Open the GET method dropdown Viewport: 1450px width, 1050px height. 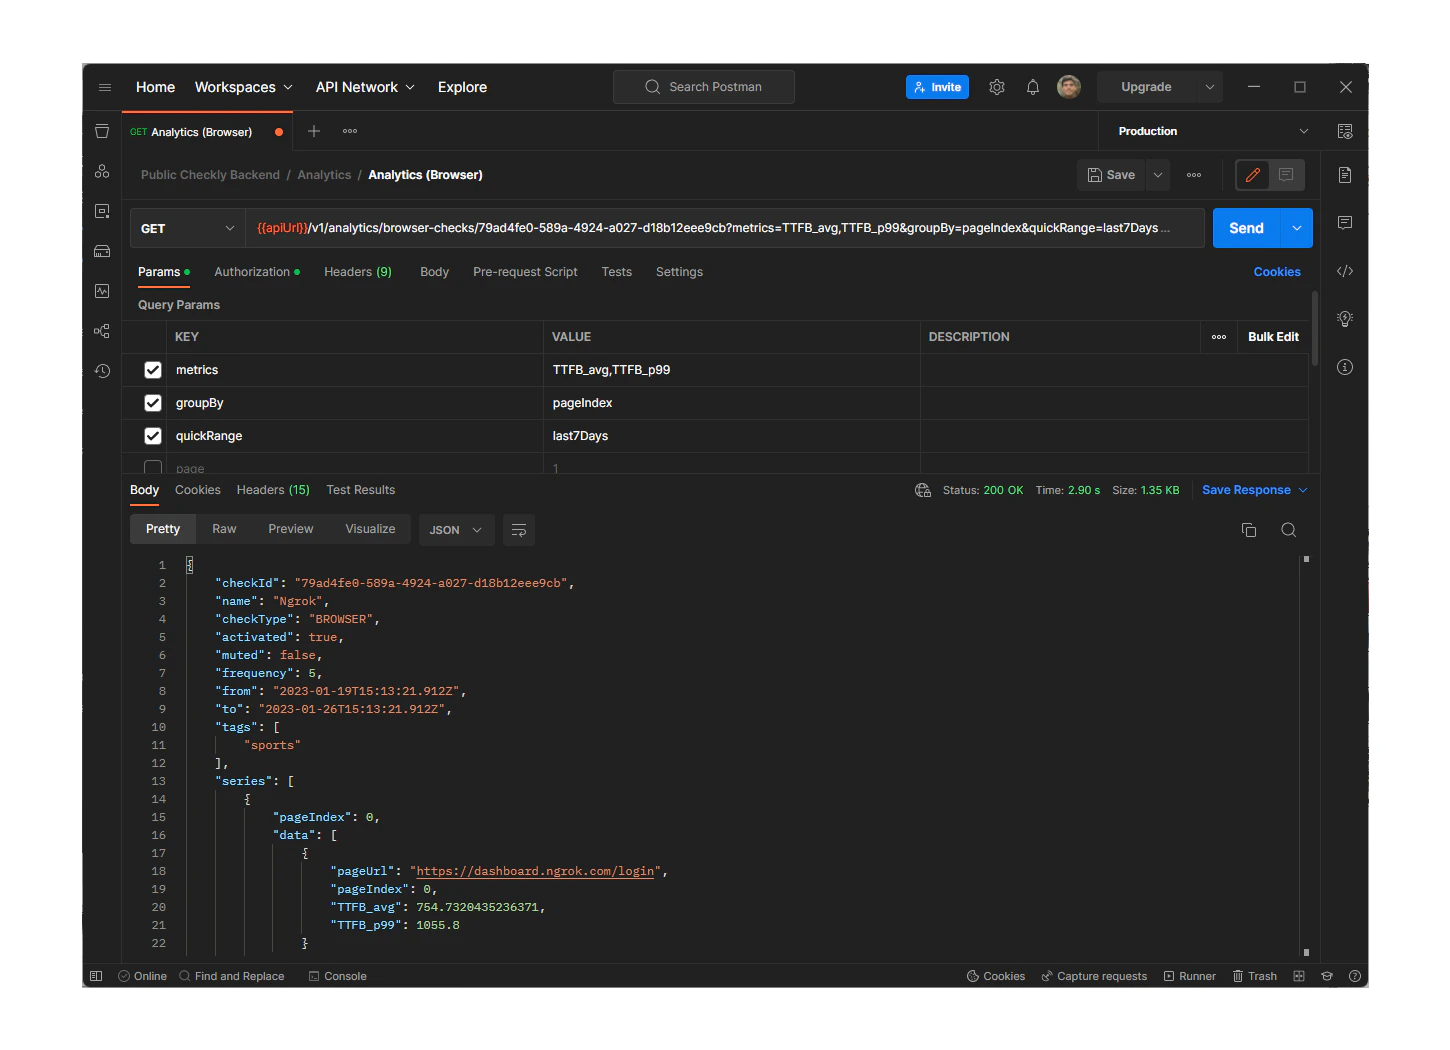tap(186, 228)
